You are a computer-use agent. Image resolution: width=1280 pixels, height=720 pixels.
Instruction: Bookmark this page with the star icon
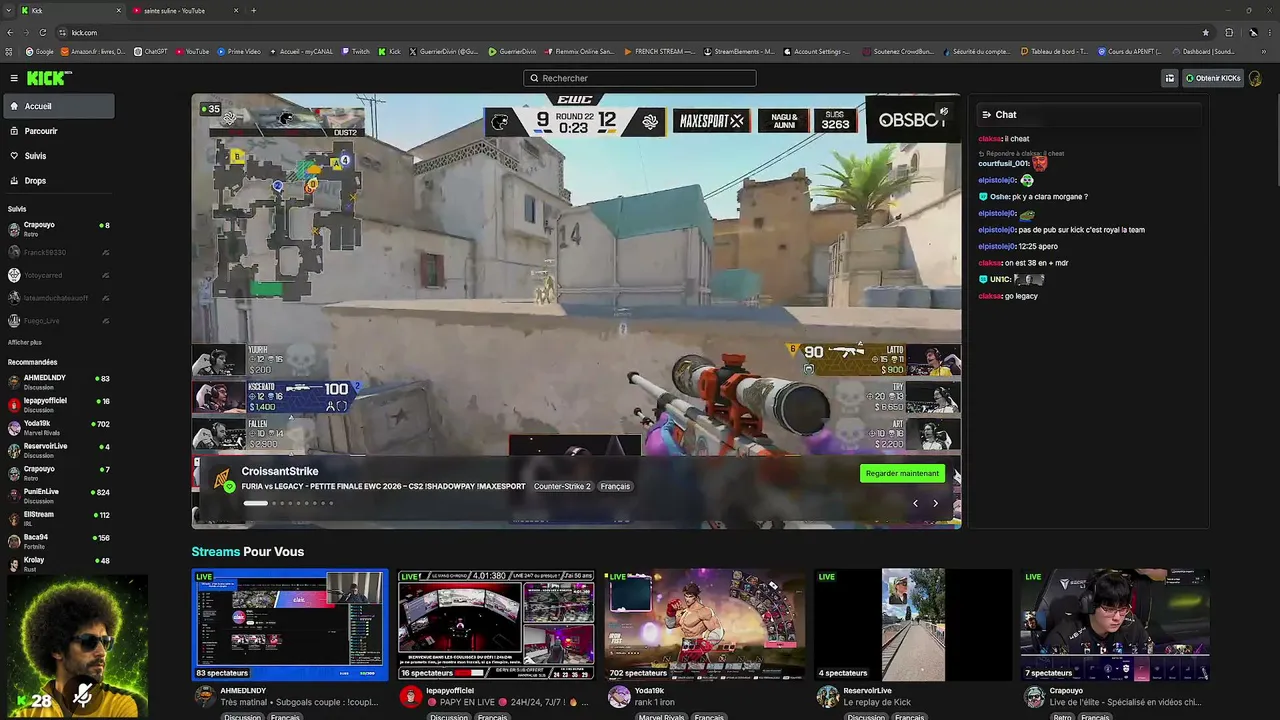point(1205,32)
